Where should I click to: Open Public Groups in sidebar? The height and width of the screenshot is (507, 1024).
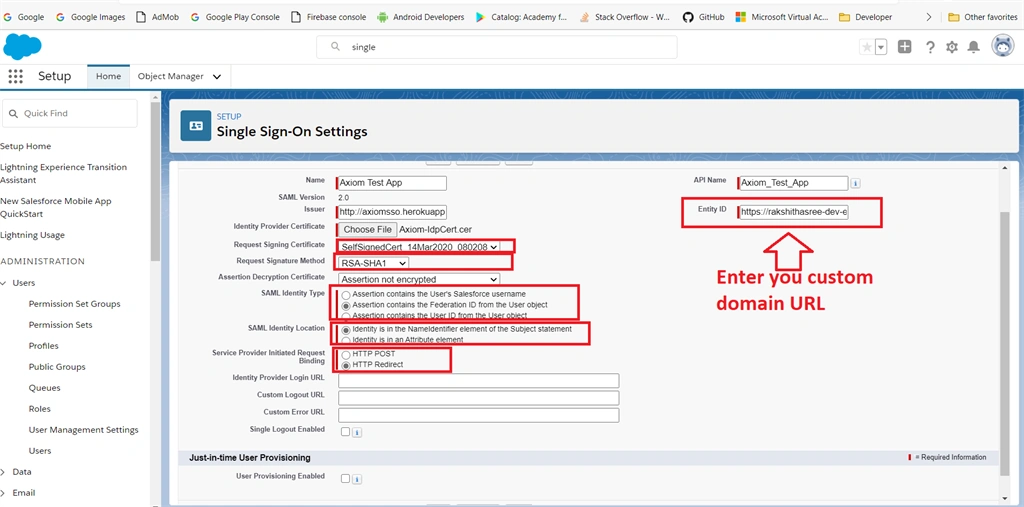(x=57, y=367)
